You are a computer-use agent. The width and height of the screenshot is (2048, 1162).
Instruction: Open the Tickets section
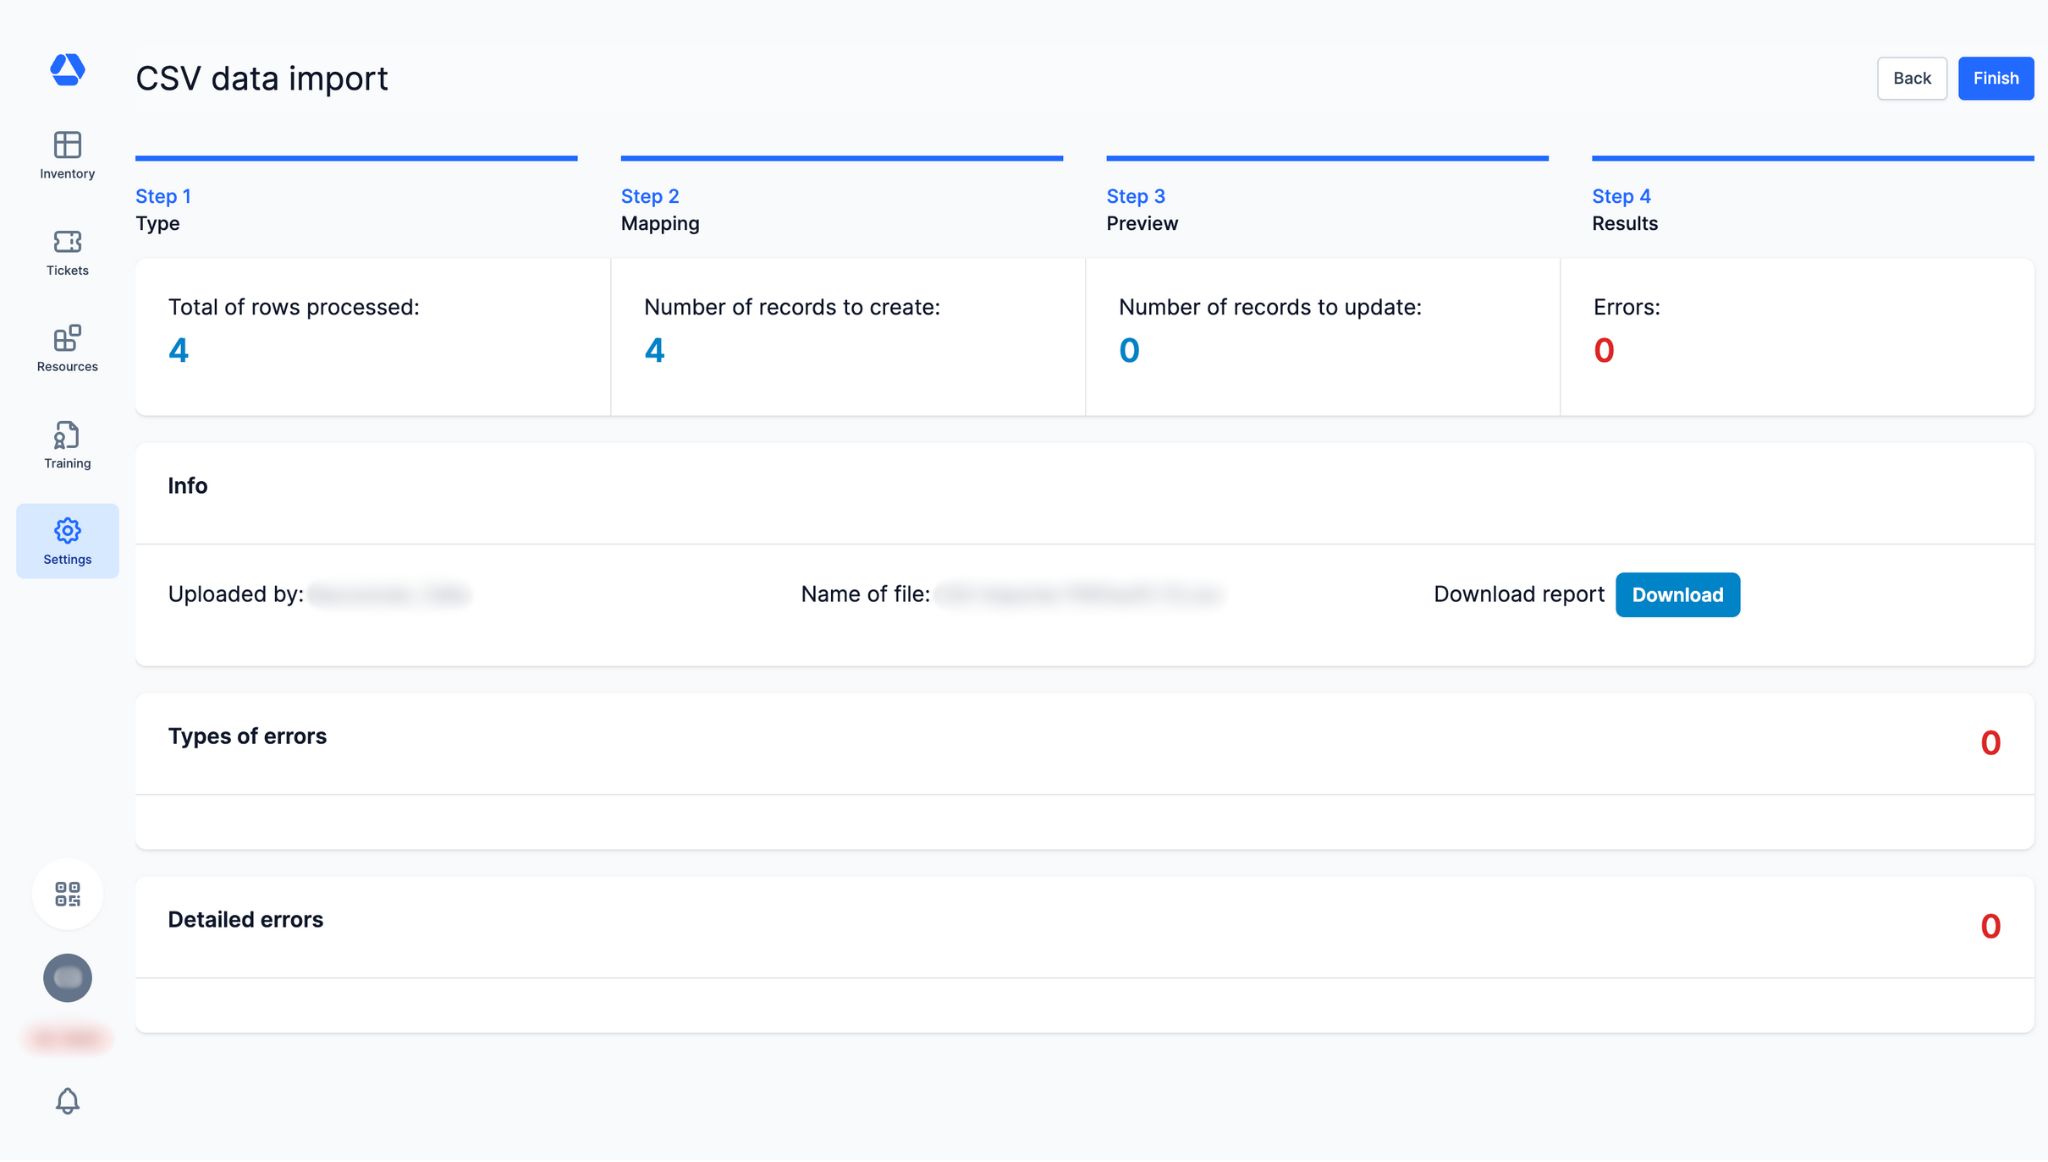67,252
